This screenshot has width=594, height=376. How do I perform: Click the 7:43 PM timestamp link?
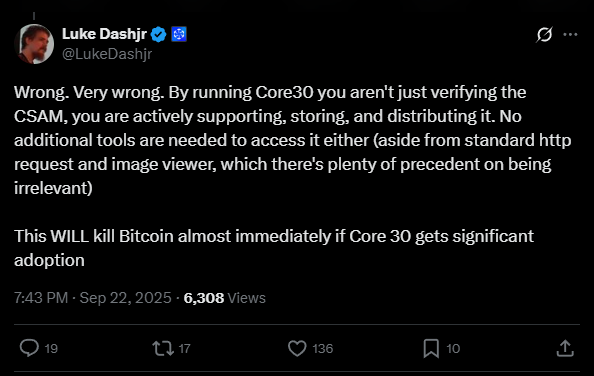[41, 298]
